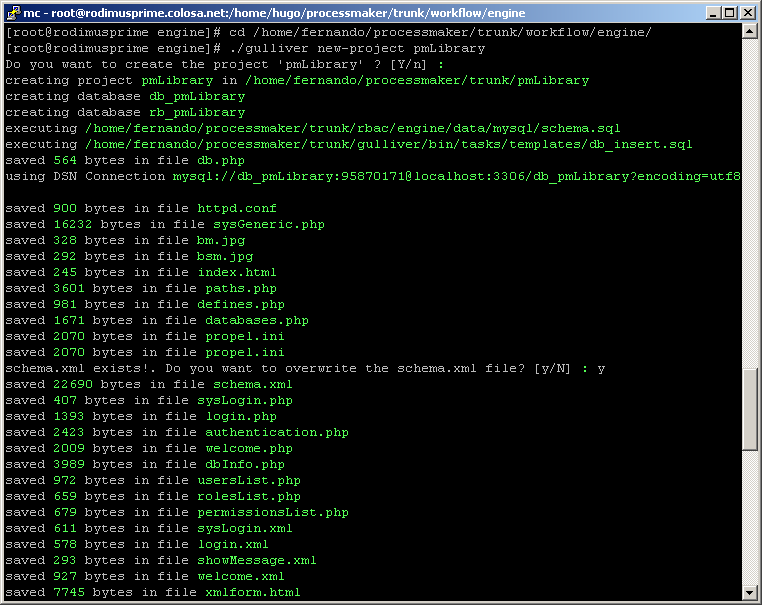
Task: Maximize the terminal window
Action: point(729,12)
